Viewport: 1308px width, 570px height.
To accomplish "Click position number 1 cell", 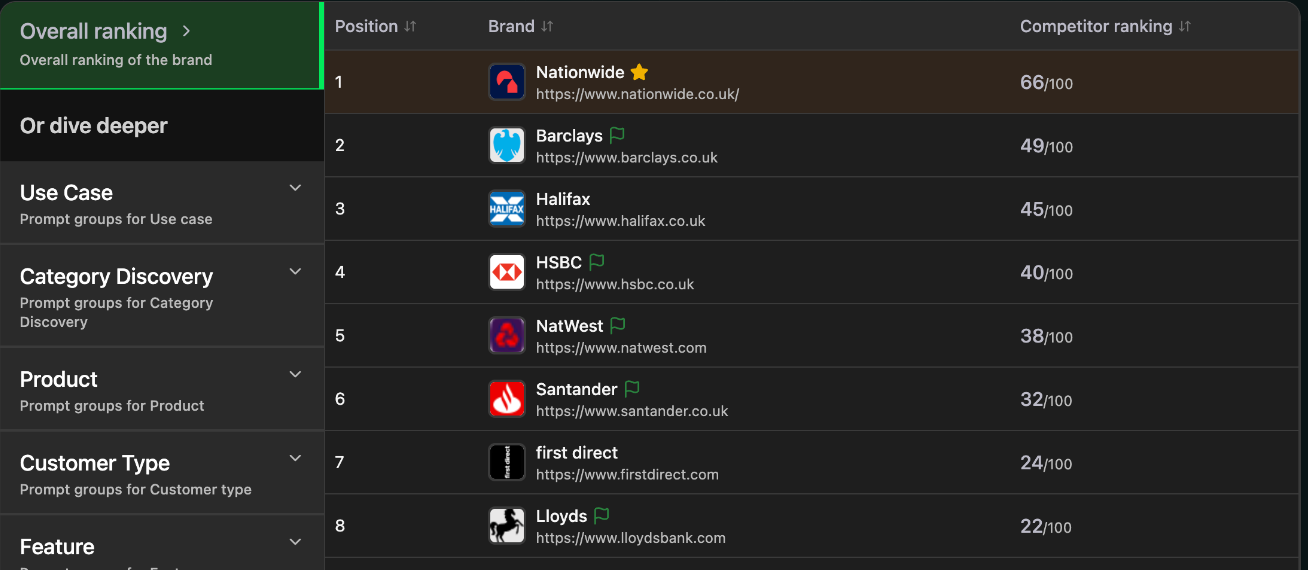I will coord(339,82).
